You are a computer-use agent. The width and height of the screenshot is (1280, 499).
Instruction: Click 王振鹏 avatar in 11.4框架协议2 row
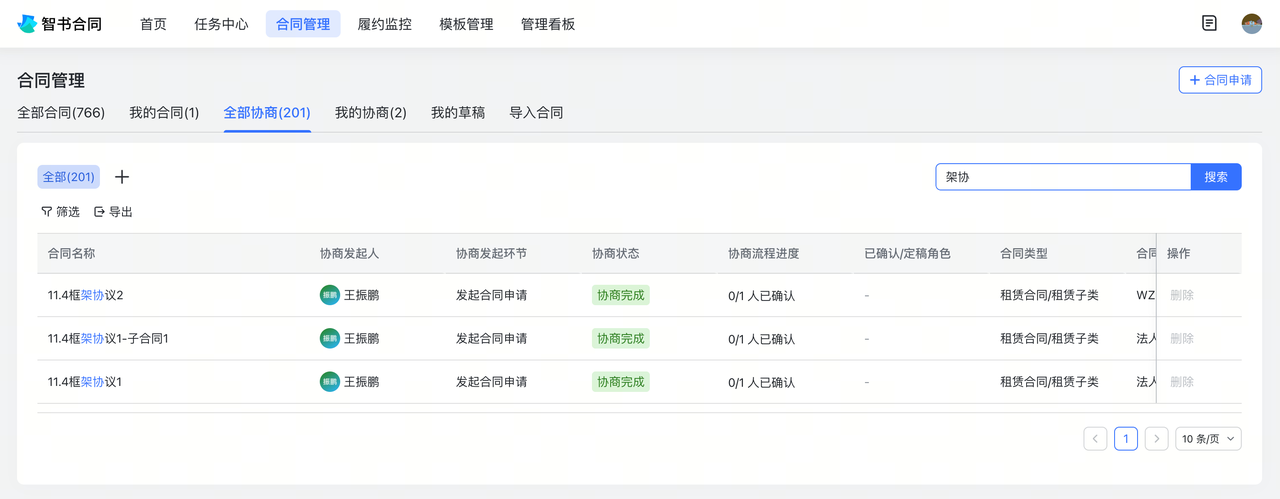[330, 295]
